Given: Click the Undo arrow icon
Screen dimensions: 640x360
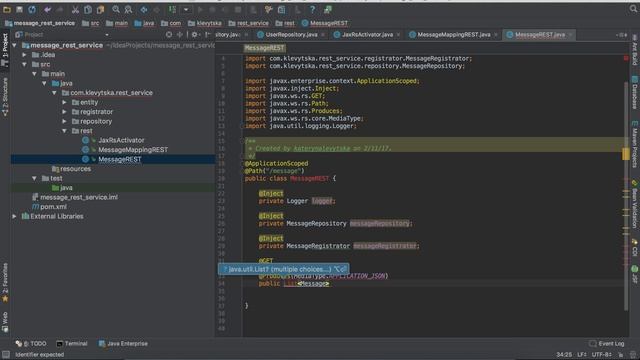Looking at the screenshot, I should 48,9.
